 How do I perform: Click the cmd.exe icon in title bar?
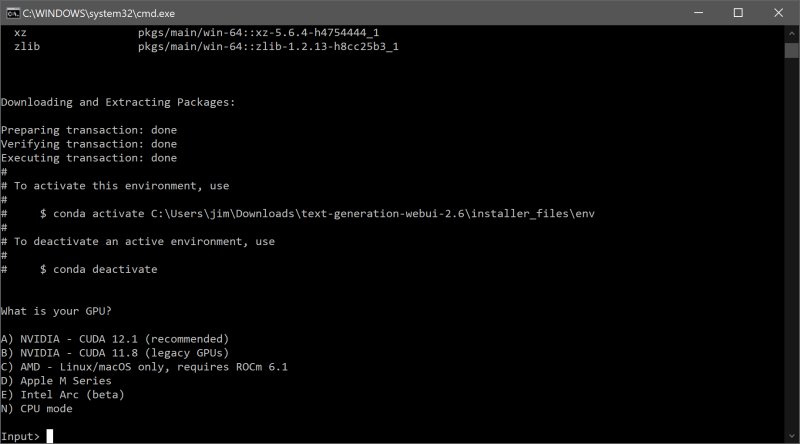12,12
